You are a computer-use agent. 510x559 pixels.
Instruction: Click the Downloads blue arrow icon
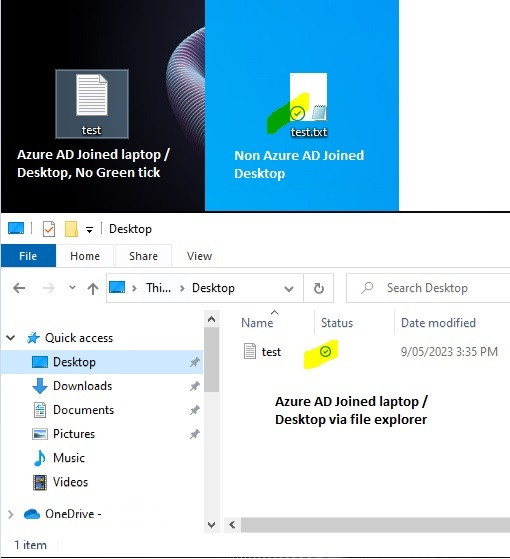(x=40, y=386)
